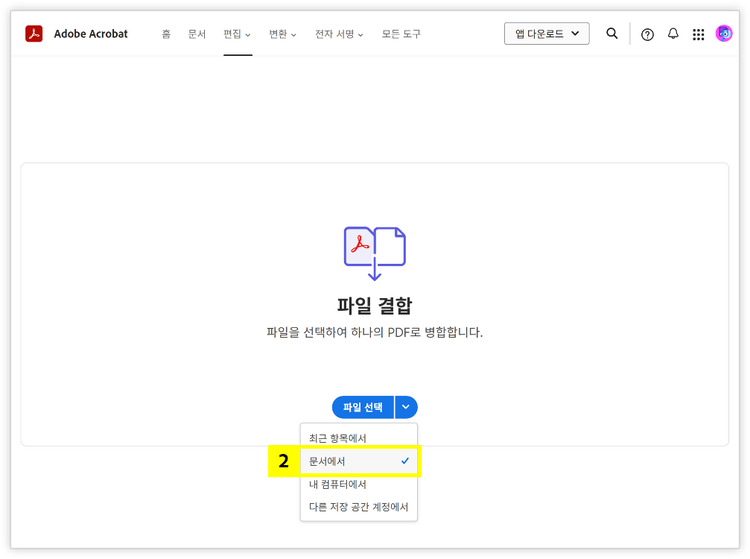The image size is (750, 559).
Task: Open the 문서 tab
Action: (197, 34)
